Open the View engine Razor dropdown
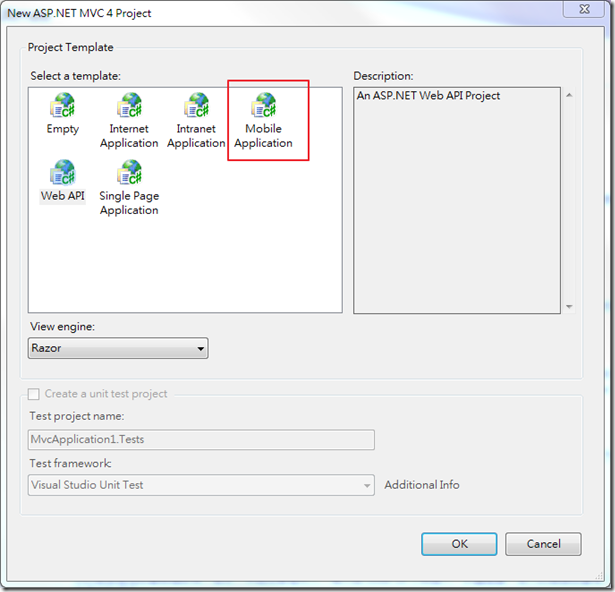The image size is (615, 592). [x=118, y=348]
